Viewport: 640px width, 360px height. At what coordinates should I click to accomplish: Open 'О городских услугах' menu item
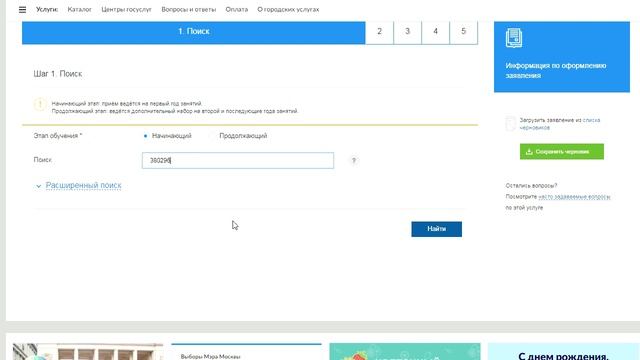tap(288, 9)
